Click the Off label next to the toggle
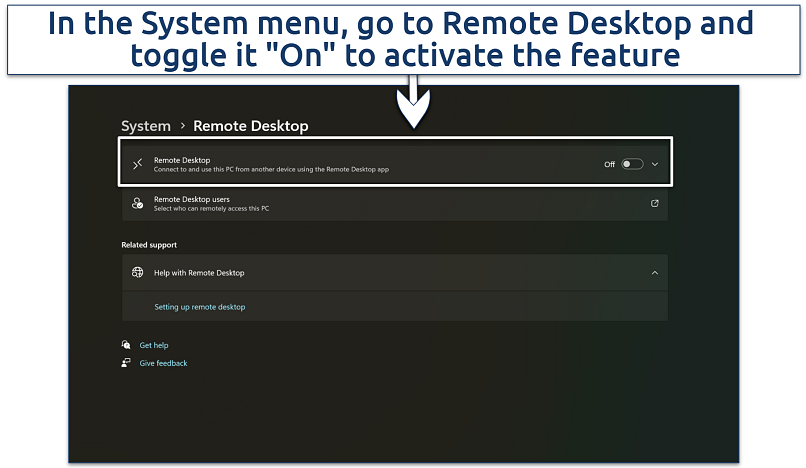The width and height of the screenshot is (806, 468). click(609, 164)
